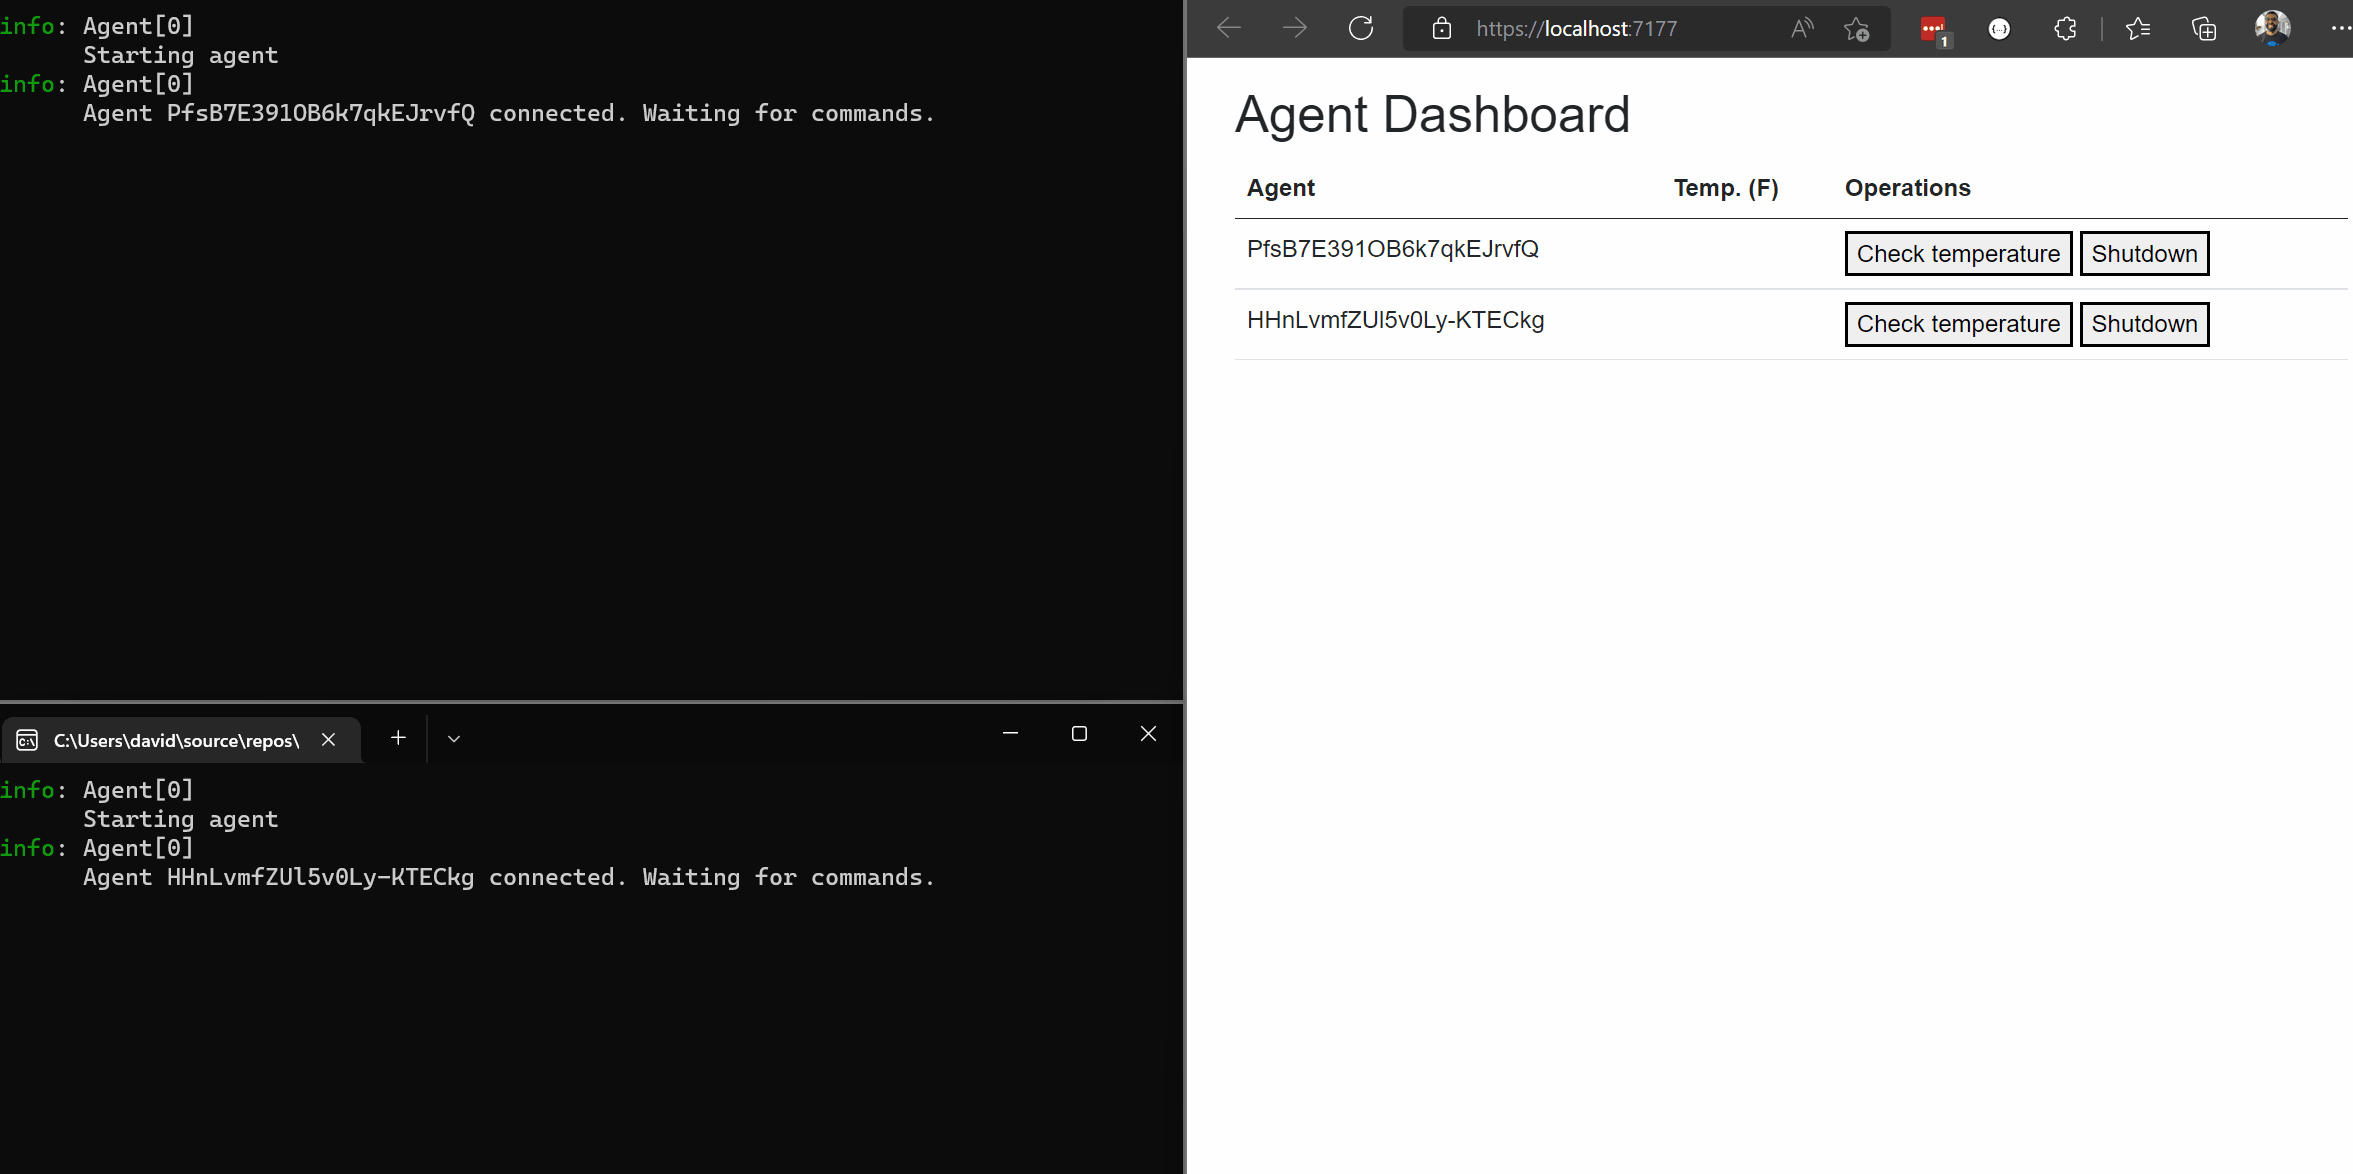Check temperature for agent PfsB7E391OB6k7qkEJrvfQ

(1957, 254)
